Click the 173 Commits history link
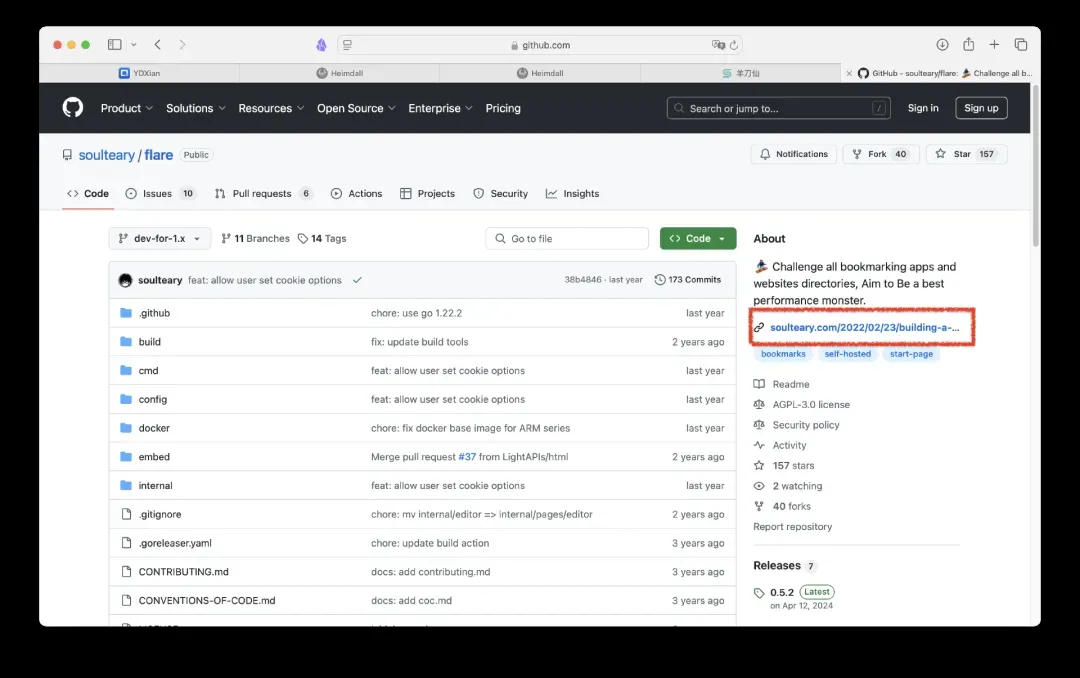Screen dimensions: 1080x678 coord(688,280)
